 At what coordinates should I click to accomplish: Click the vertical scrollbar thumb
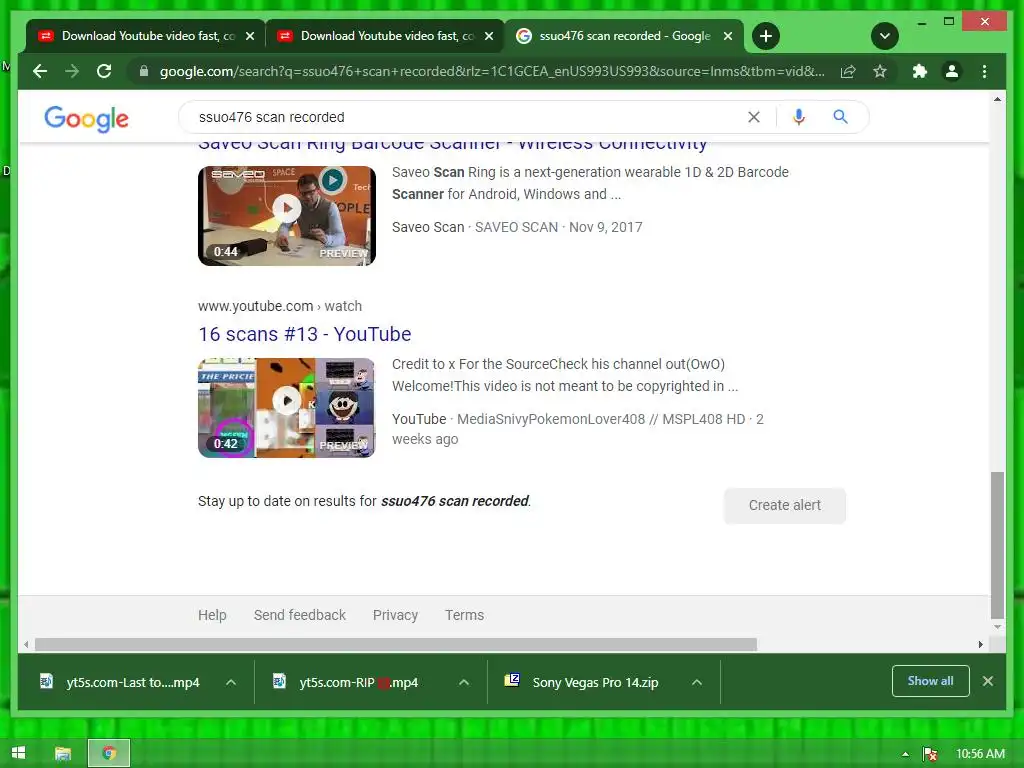(997, 545)
